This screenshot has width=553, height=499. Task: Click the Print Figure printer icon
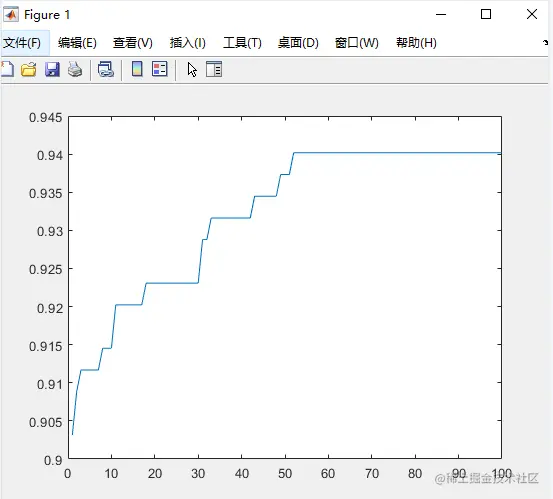(x=75, y=69)
